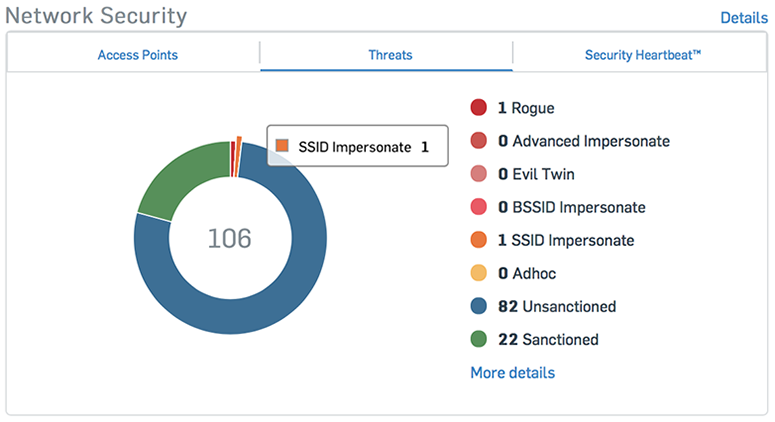Click the SSID Impersonate tooltip box
The image size is (775, 422).
click(357, 147)
